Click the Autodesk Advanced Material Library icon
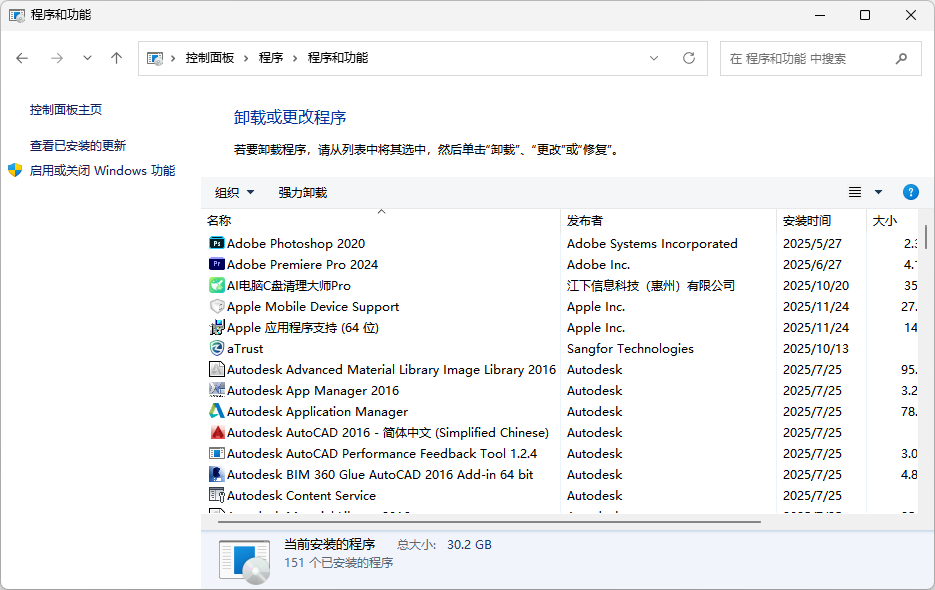Viewport: 935px width, 590px height. (216, 369)
